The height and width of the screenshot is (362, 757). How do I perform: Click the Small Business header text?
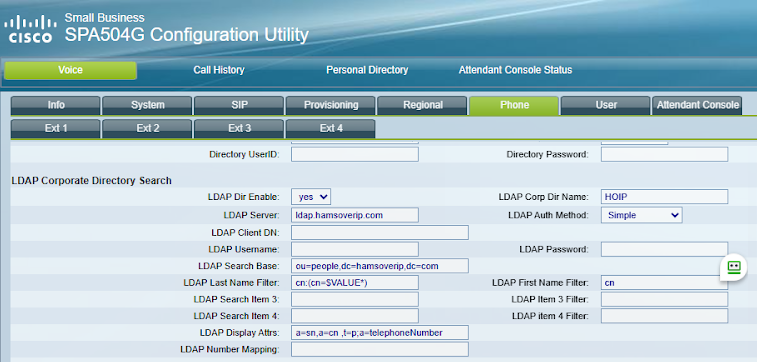click(x=104, y=18)
